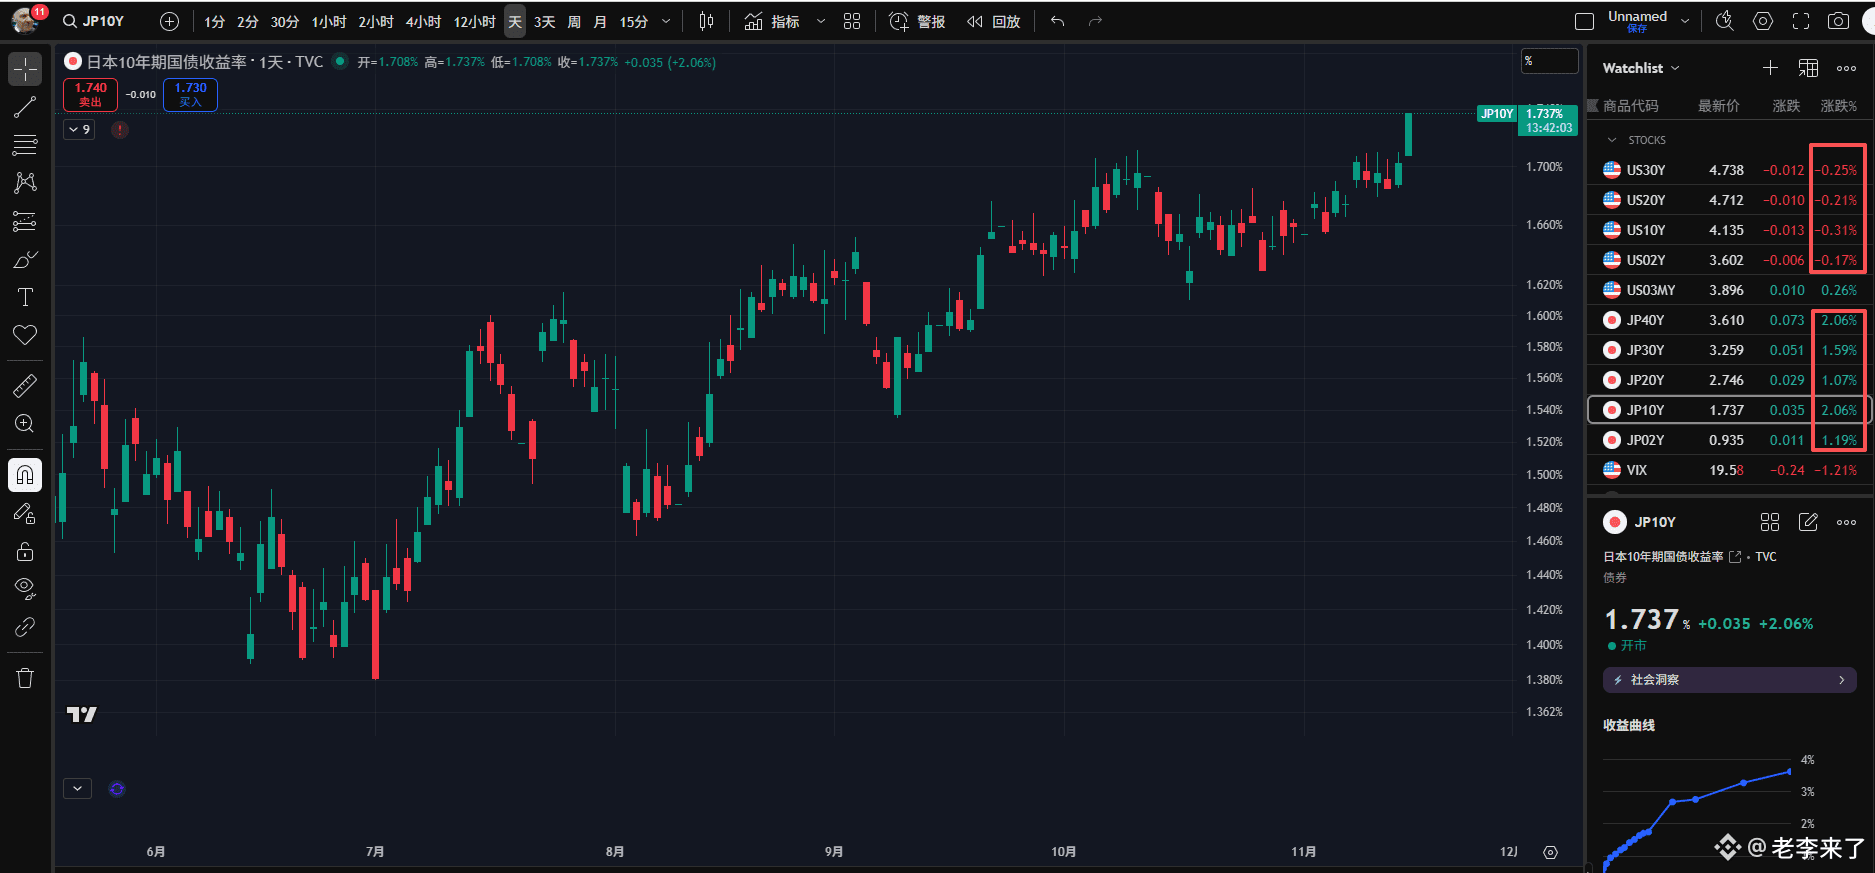Open the heart icons tool
1875x873 pixels.
coord(25,335)
